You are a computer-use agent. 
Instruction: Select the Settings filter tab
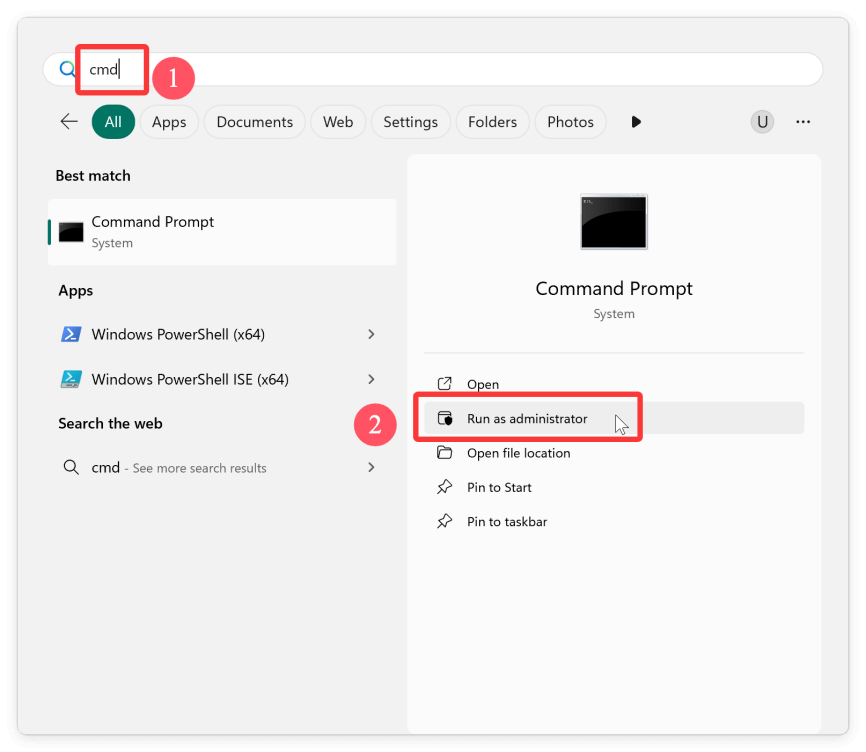(410, 122)
